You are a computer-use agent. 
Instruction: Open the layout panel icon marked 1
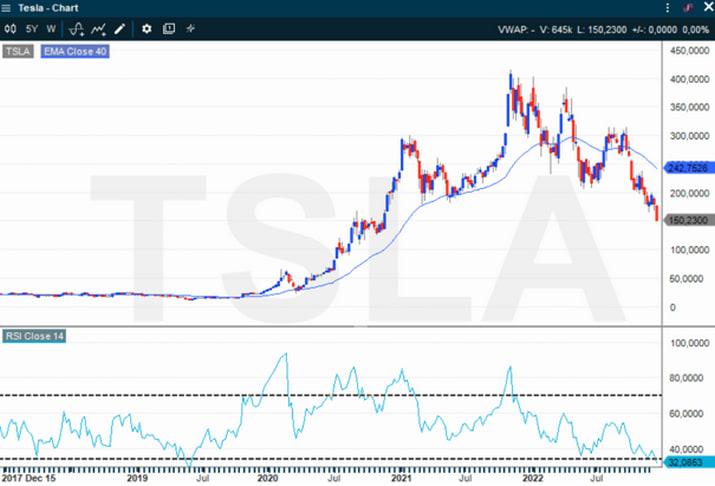point(169,29)
